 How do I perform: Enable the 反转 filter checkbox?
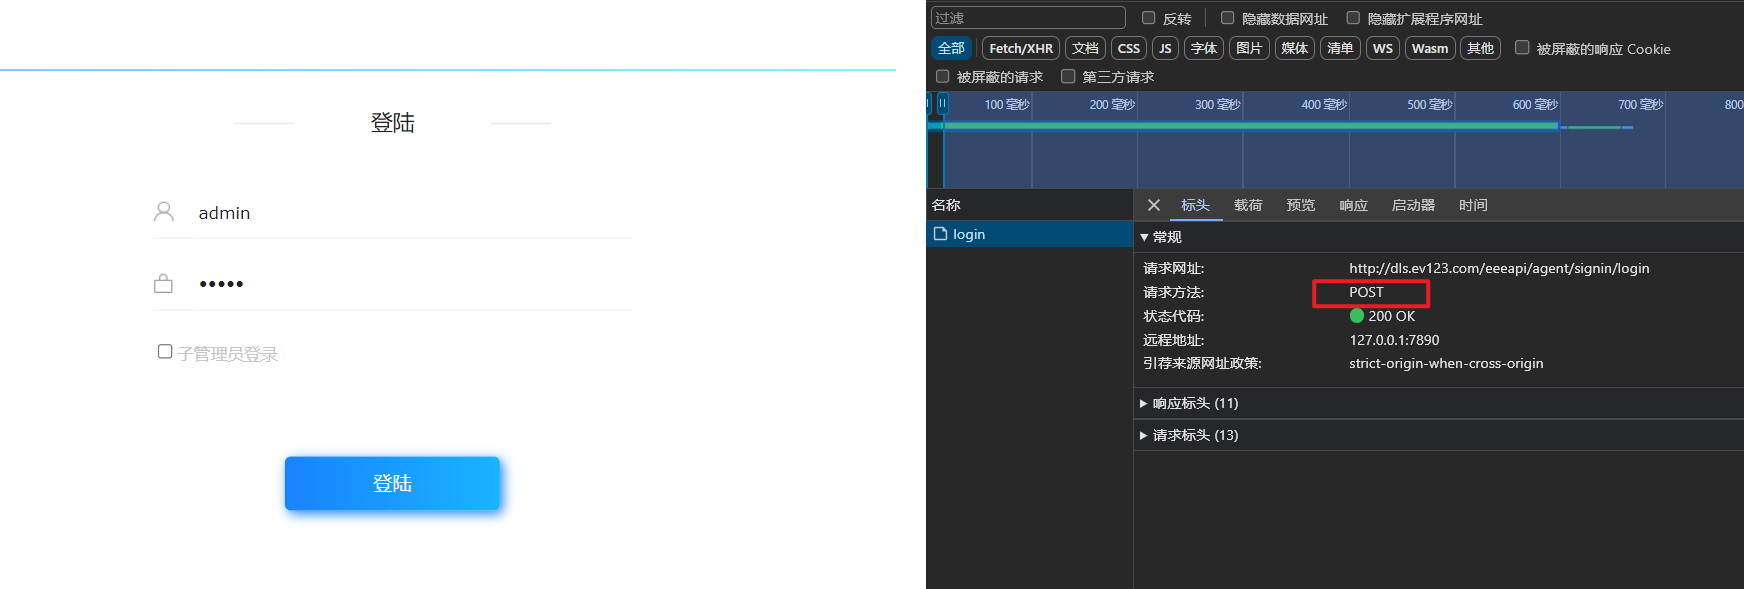(x=1149, y=18)
